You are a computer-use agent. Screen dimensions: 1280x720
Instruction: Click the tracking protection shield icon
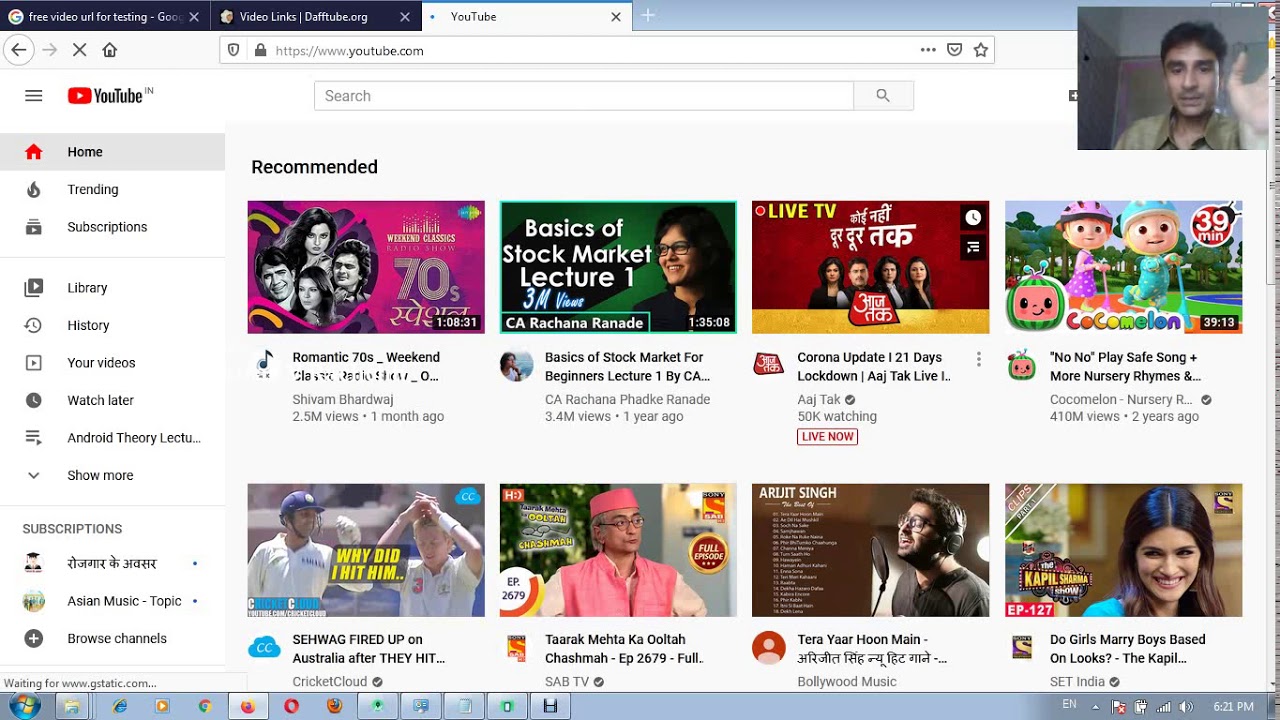tap(234, 50)
